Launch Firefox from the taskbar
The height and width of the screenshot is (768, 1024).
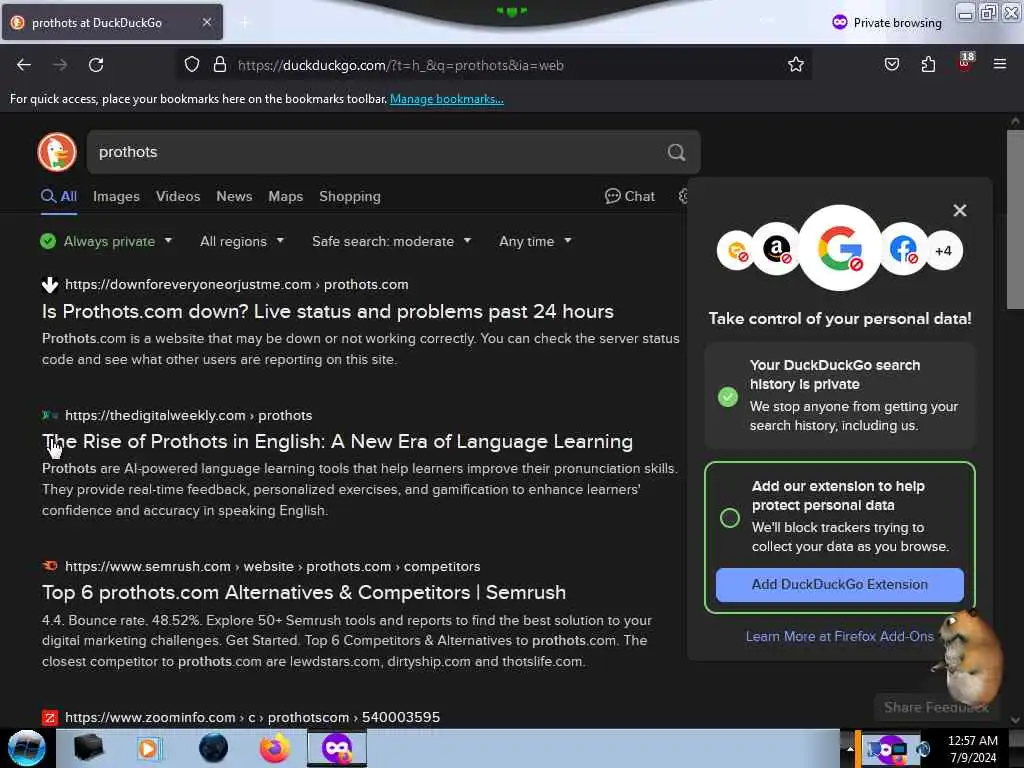275,748
